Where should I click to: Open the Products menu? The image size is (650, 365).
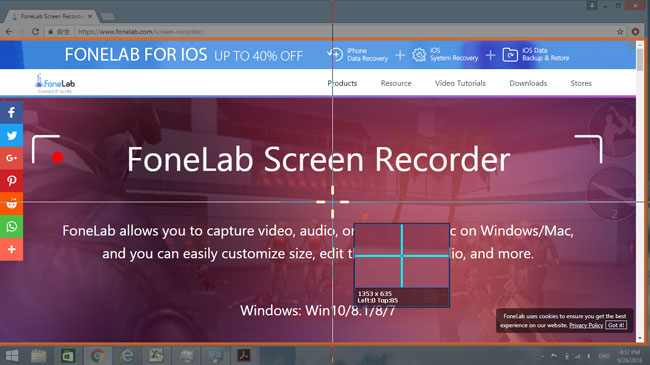point(342,83)
